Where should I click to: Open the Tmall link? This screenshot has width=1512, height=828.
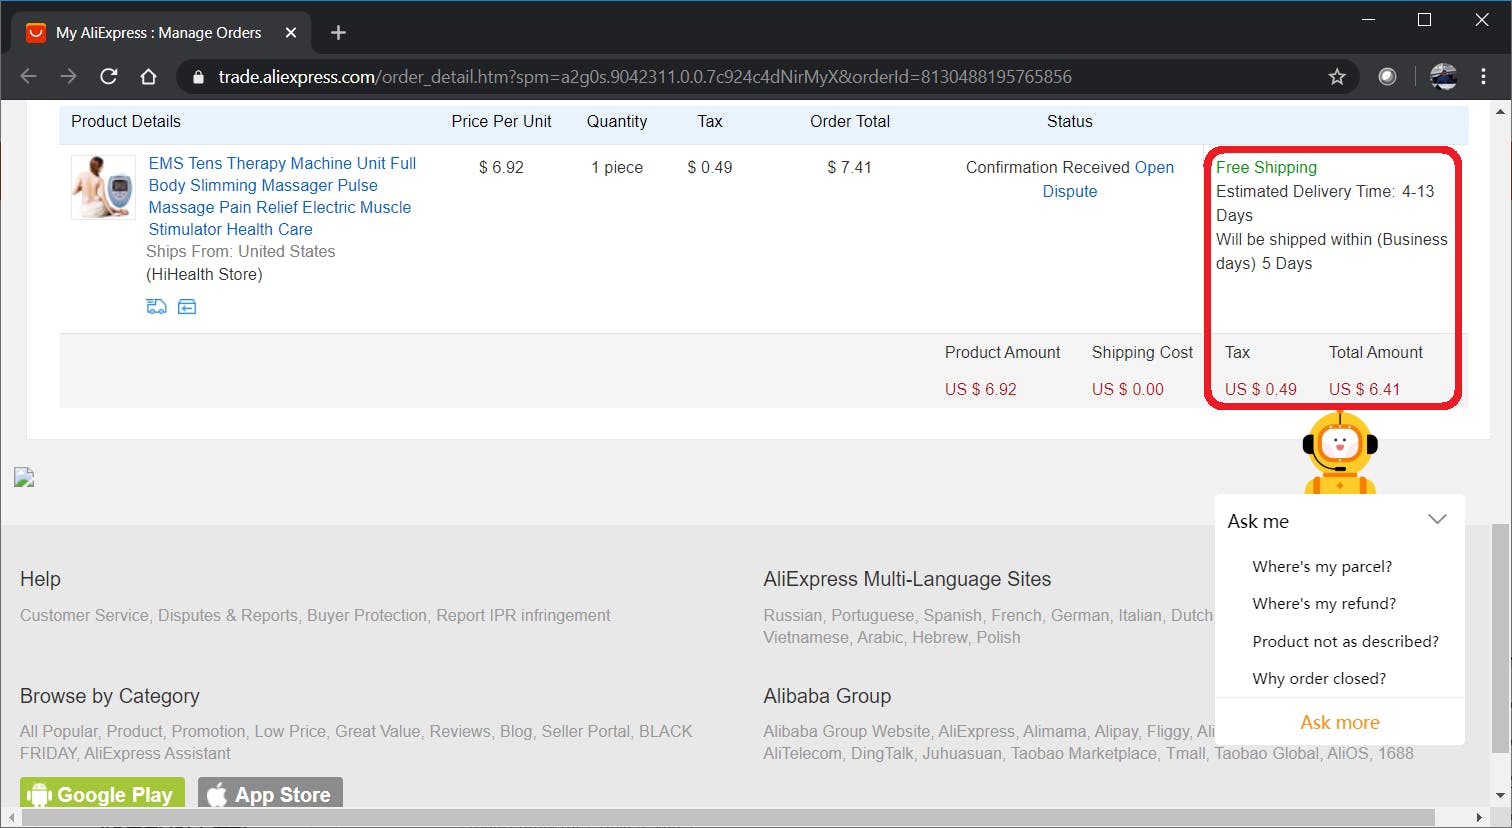tap(1186, 754)
